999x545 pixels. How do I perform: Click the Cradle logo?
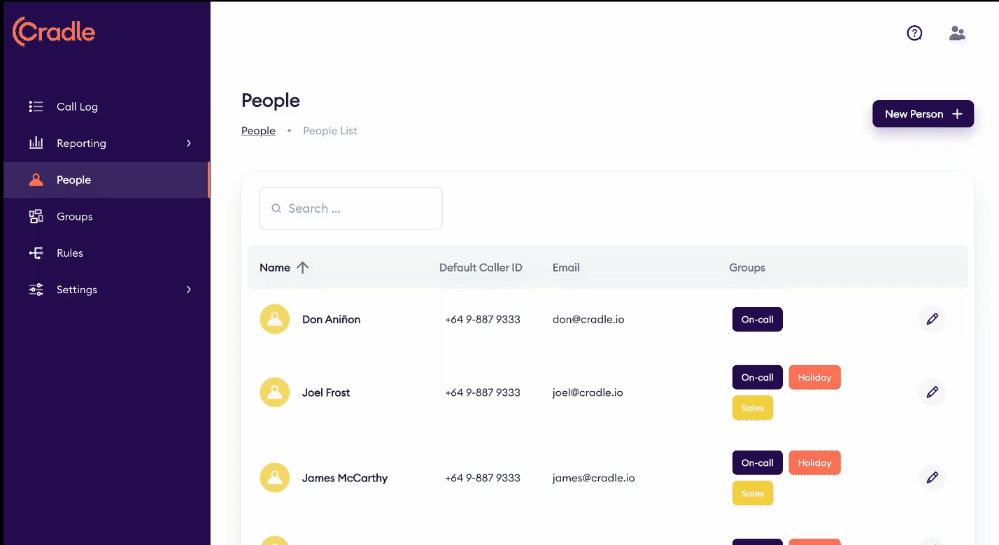pyautogui.click(x=54, y=32)
